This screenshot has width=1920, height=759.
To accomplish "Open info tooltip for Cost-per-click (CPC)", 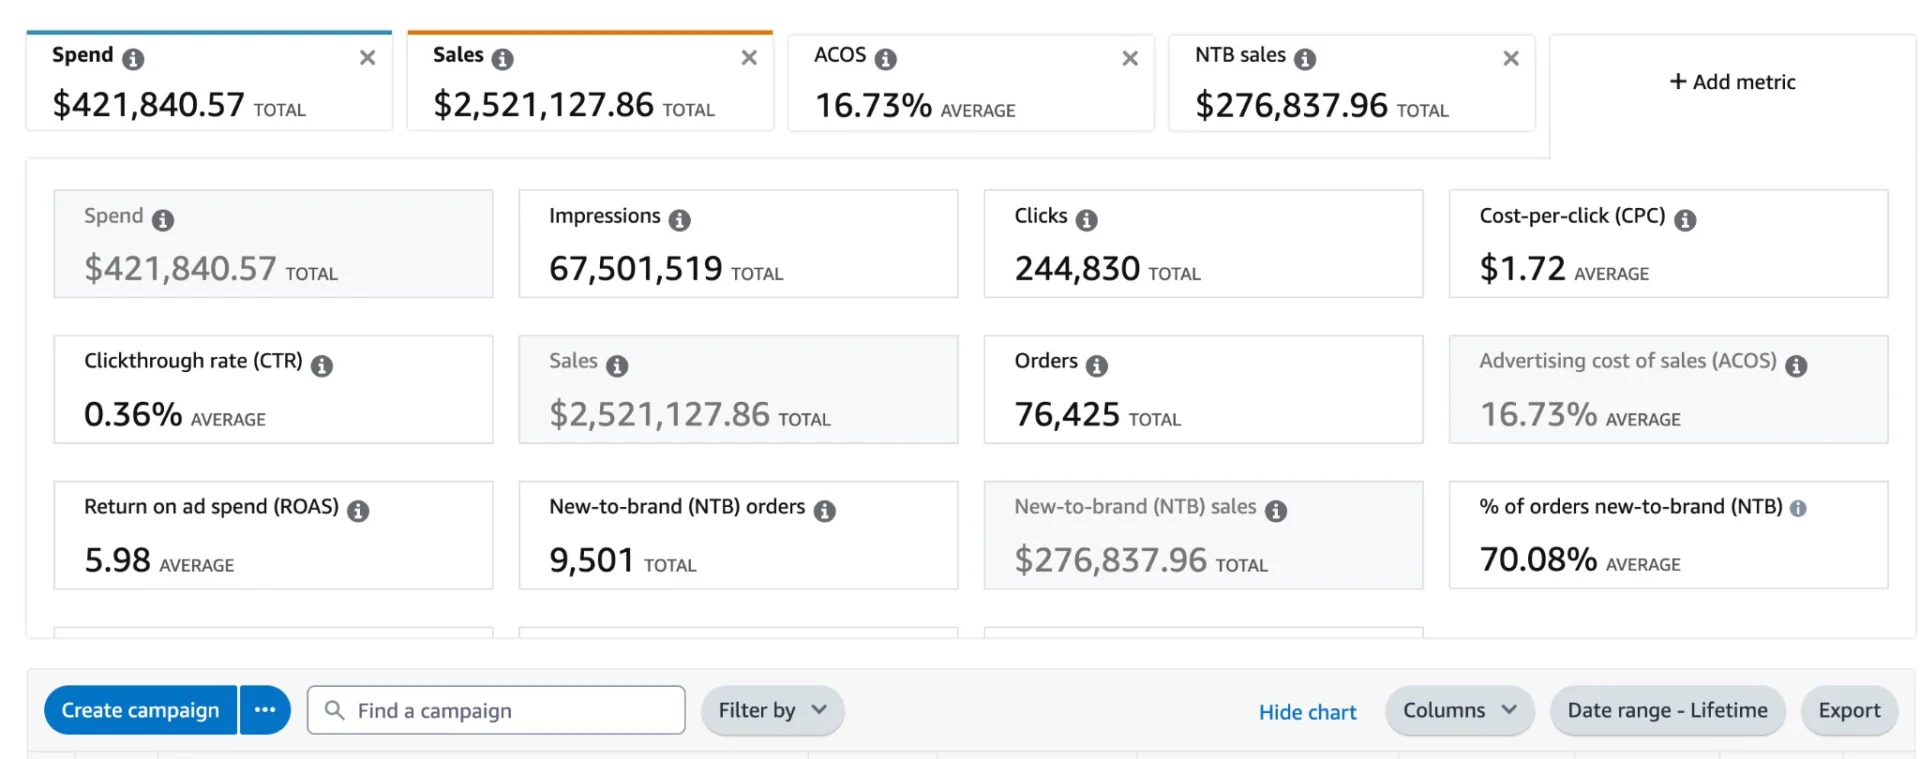I will point(1685,219).
